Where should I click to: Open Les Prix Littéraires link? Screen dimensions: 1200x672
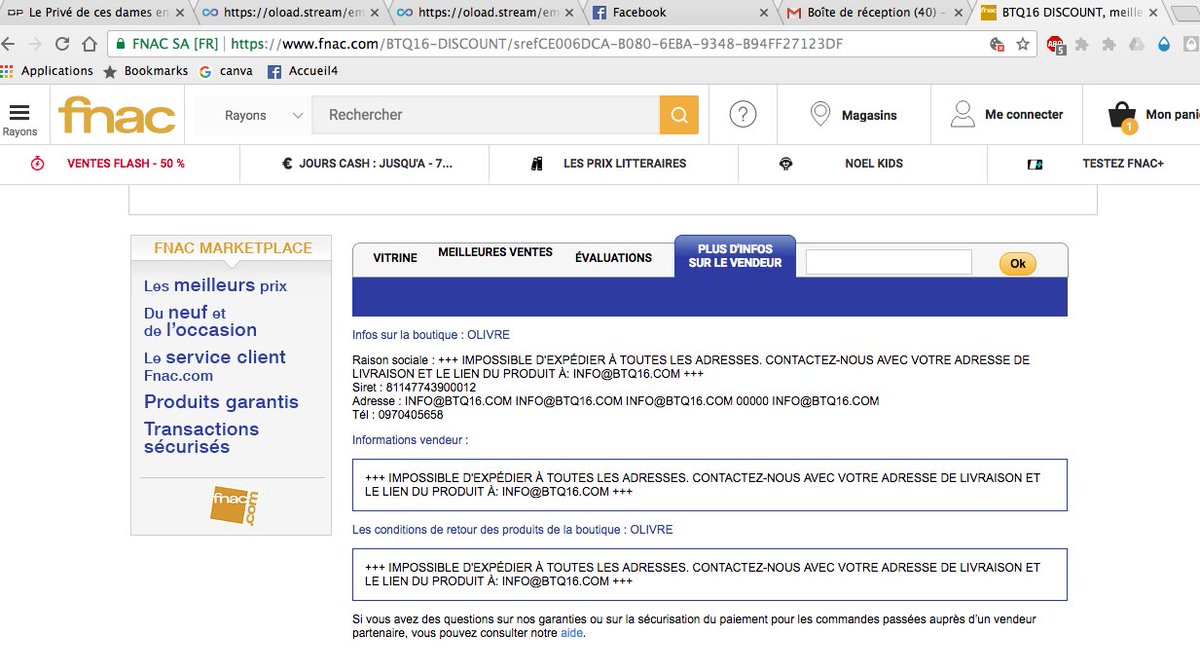point(625,163)
